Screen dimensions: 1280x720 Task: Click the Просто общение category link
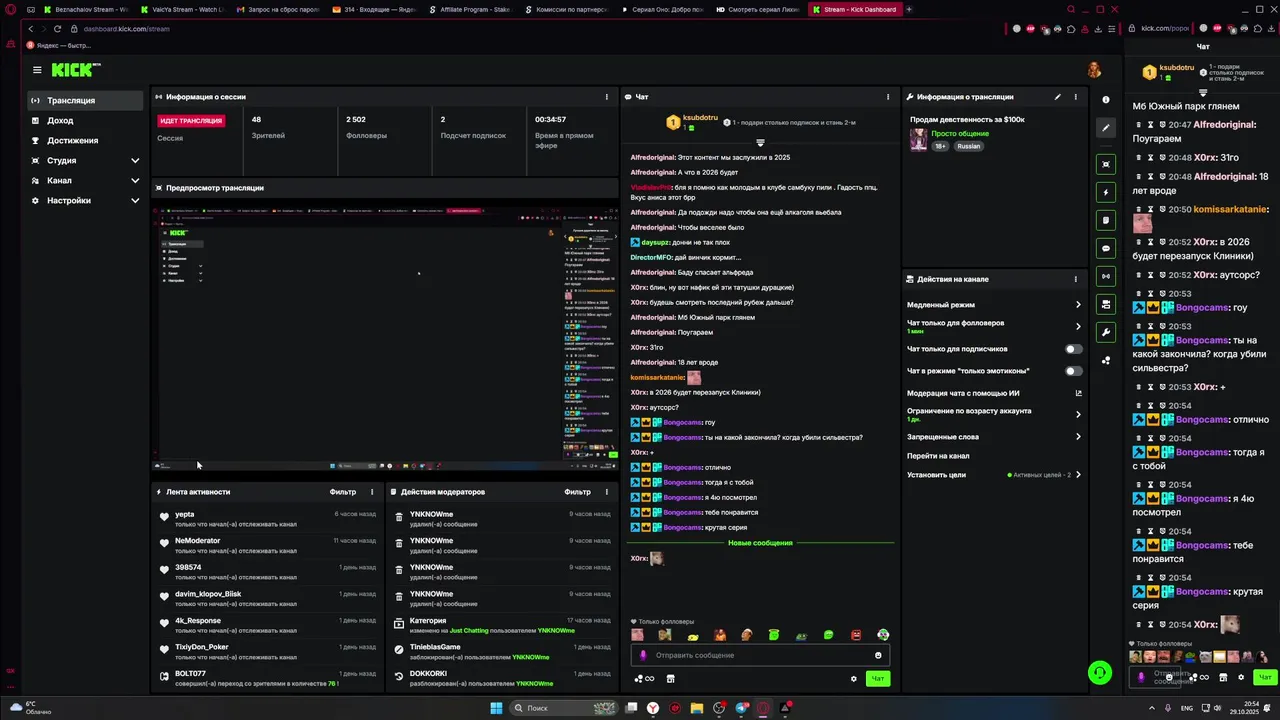coord(960,134)
